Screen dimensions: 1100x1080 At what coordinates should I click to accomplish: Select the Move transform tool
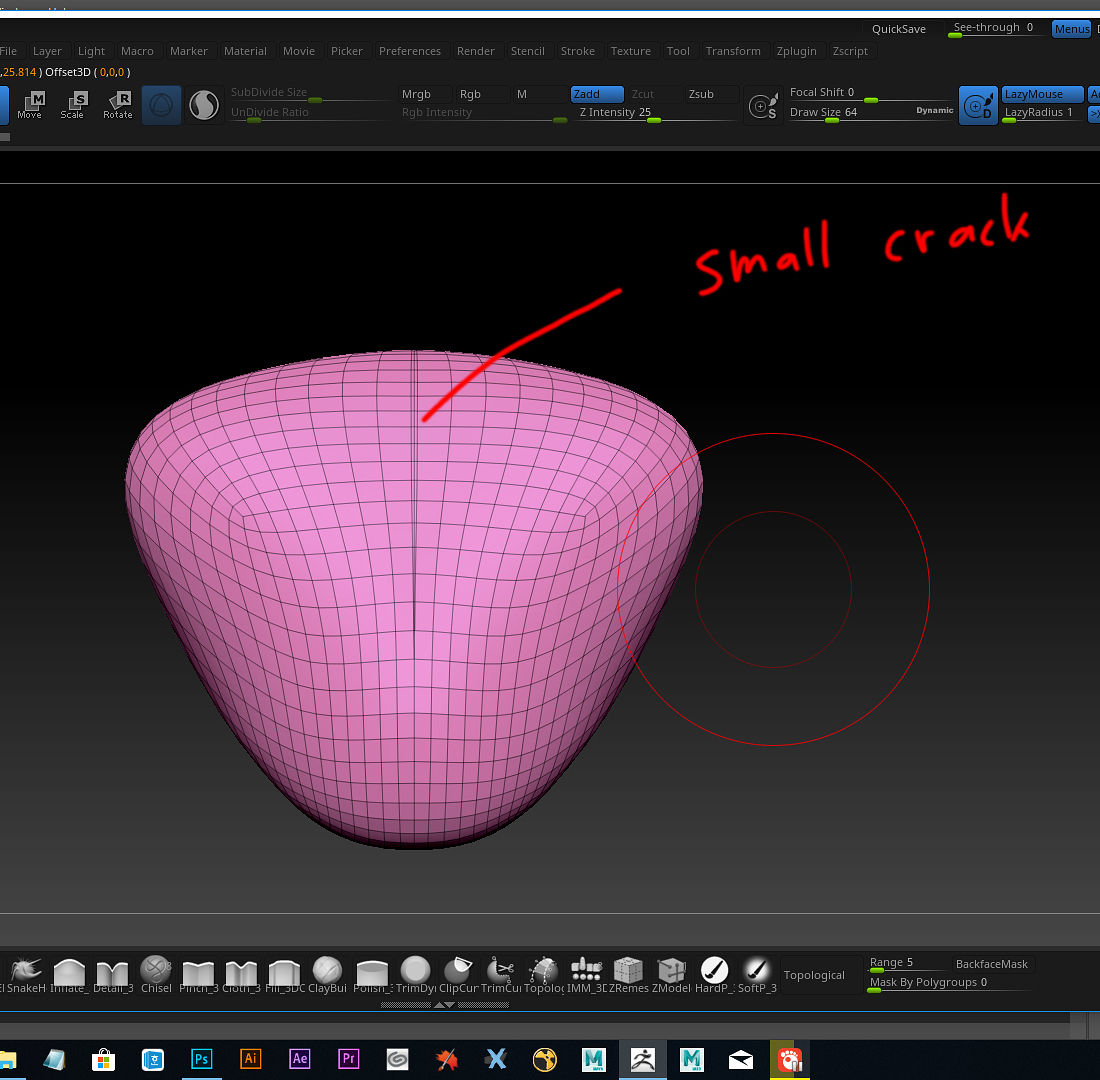coord(30,105)
